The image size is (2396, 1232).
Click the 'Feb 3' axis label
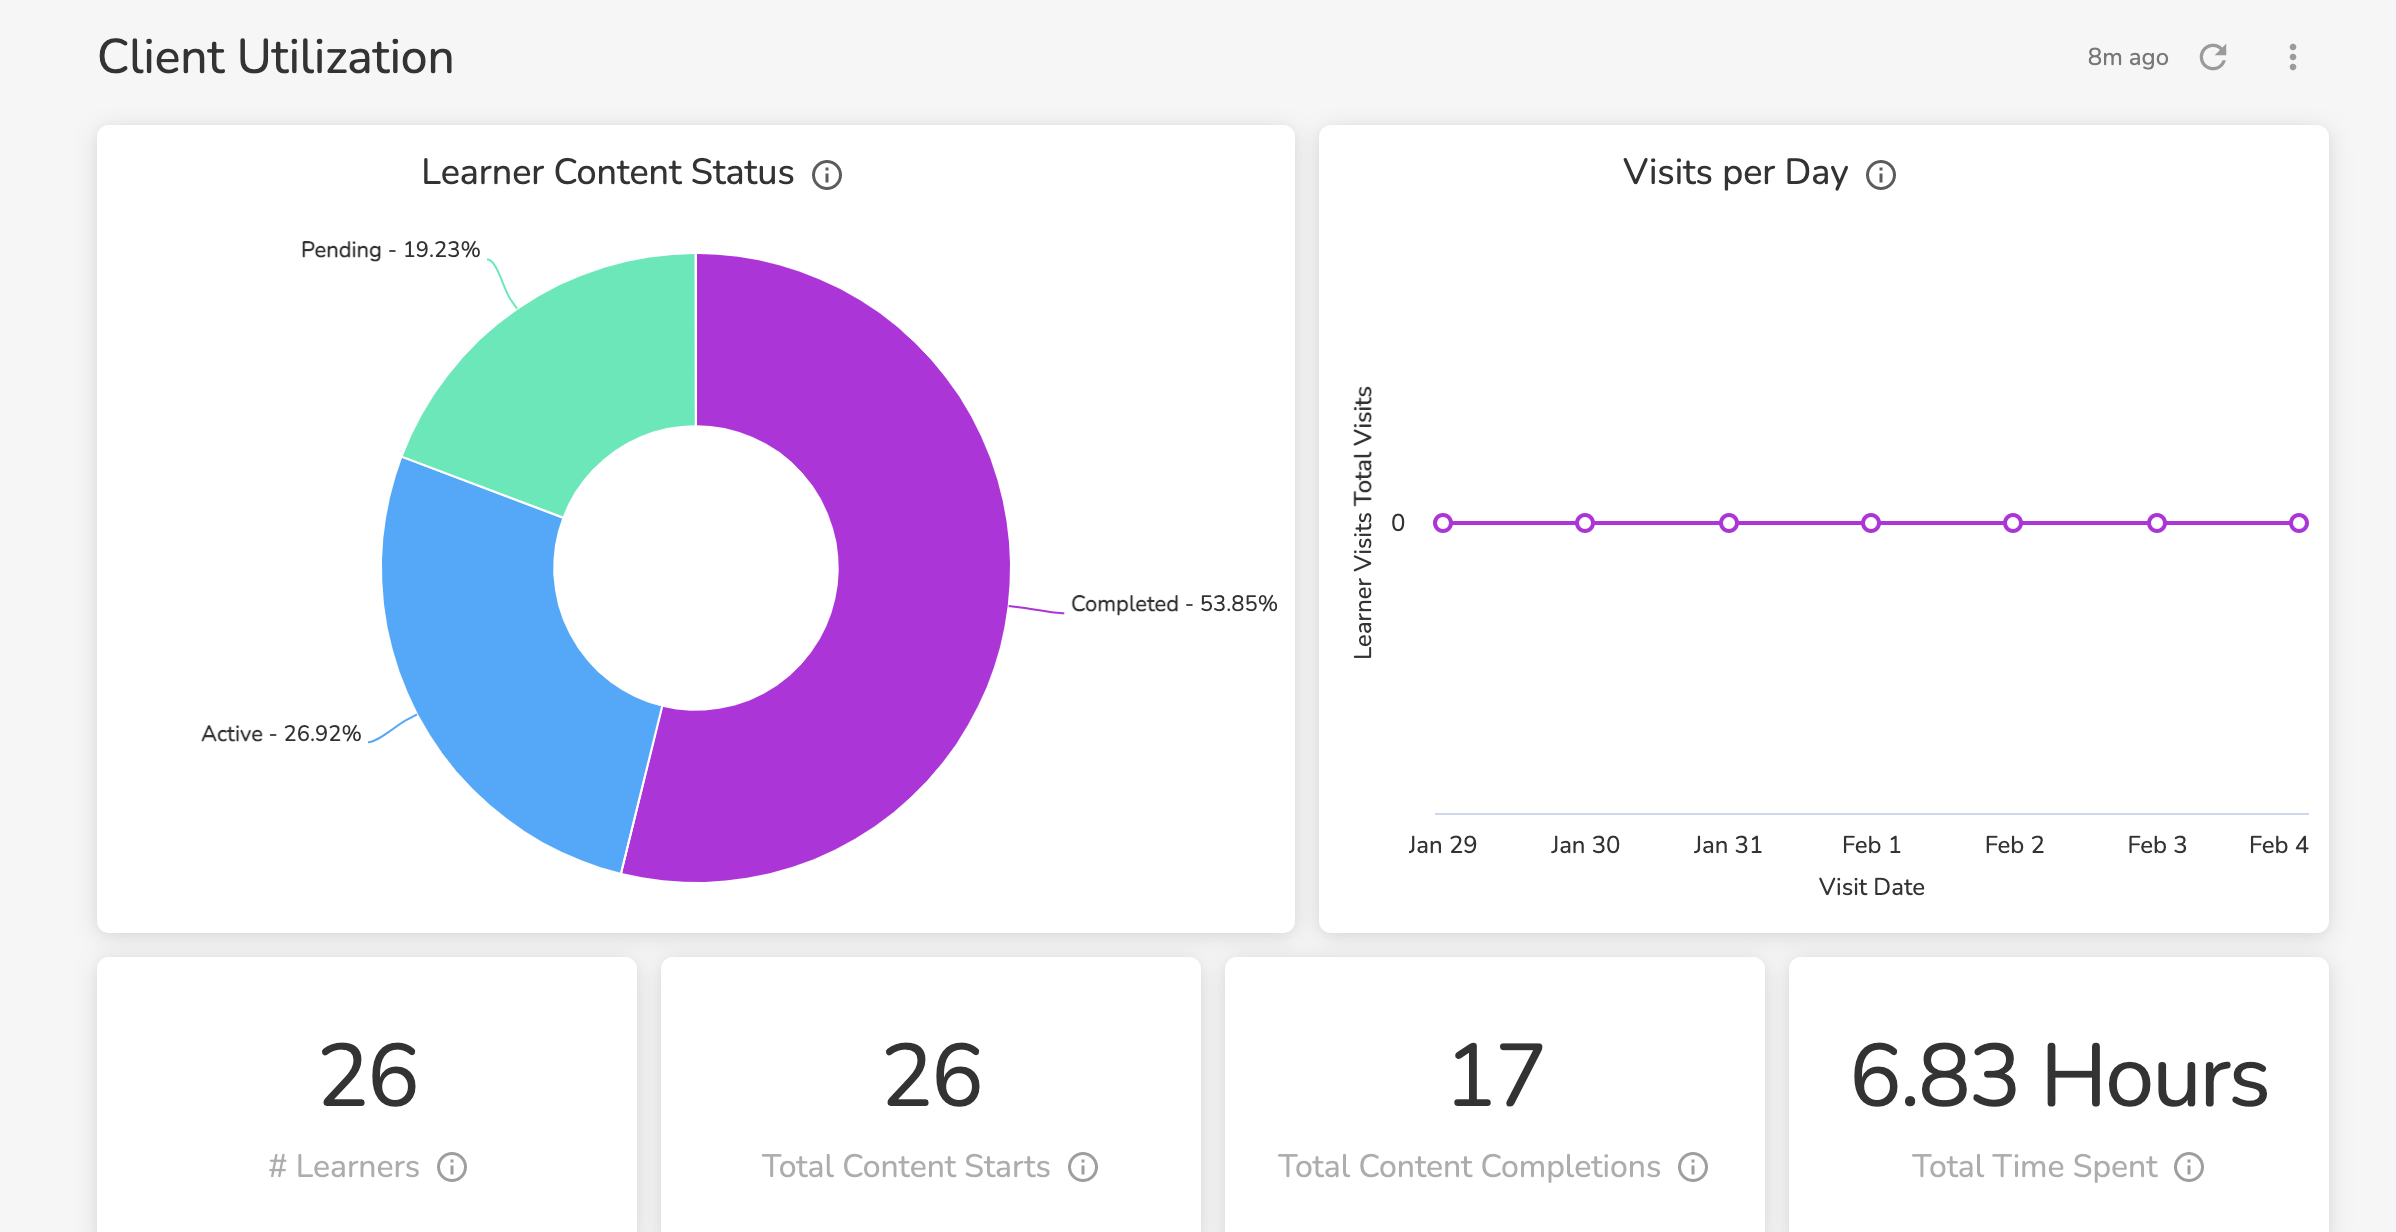tap(2157, 845)
